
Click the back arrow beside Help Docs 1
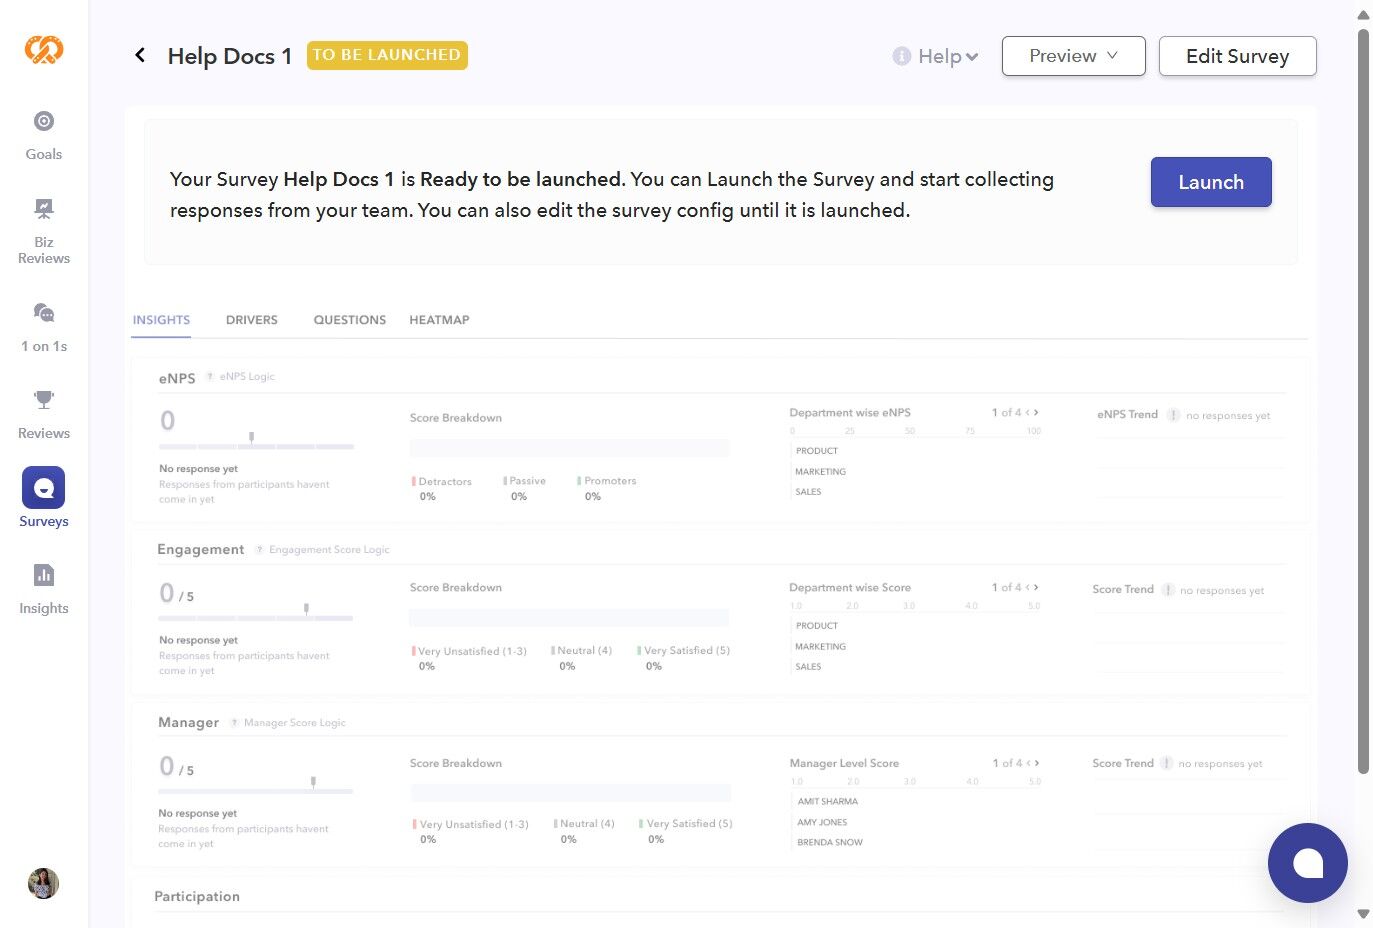click(140, 56)
